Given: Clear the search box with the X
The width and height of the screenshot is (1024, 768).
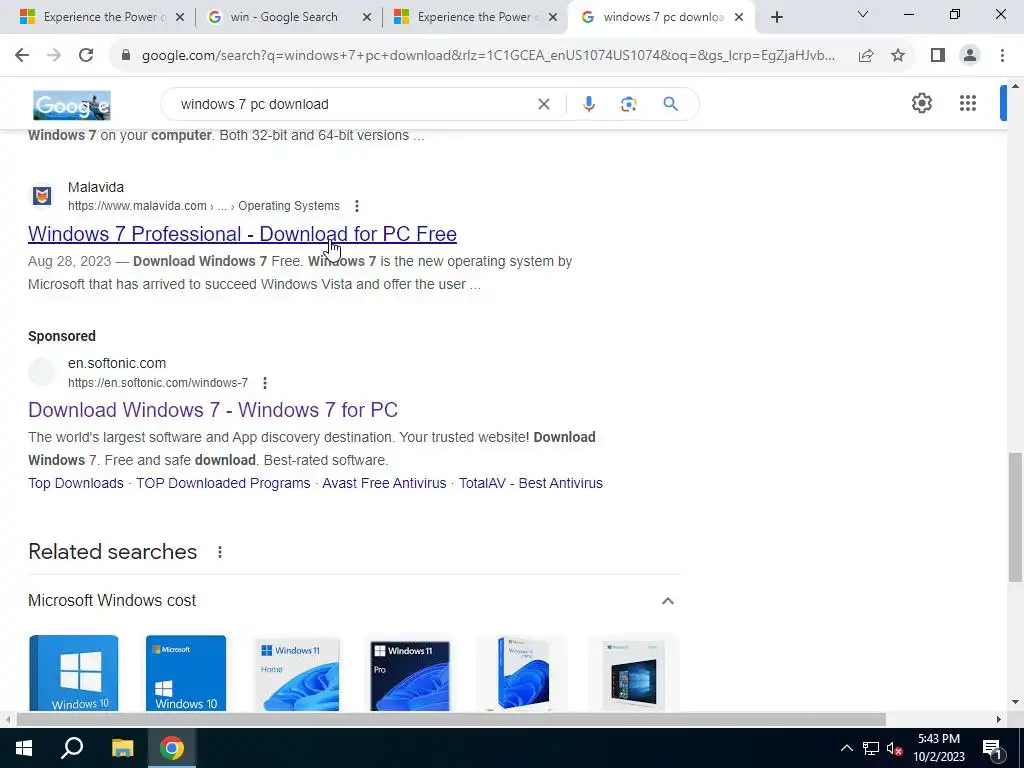Looking at the screenshot, I should [543, 104].
